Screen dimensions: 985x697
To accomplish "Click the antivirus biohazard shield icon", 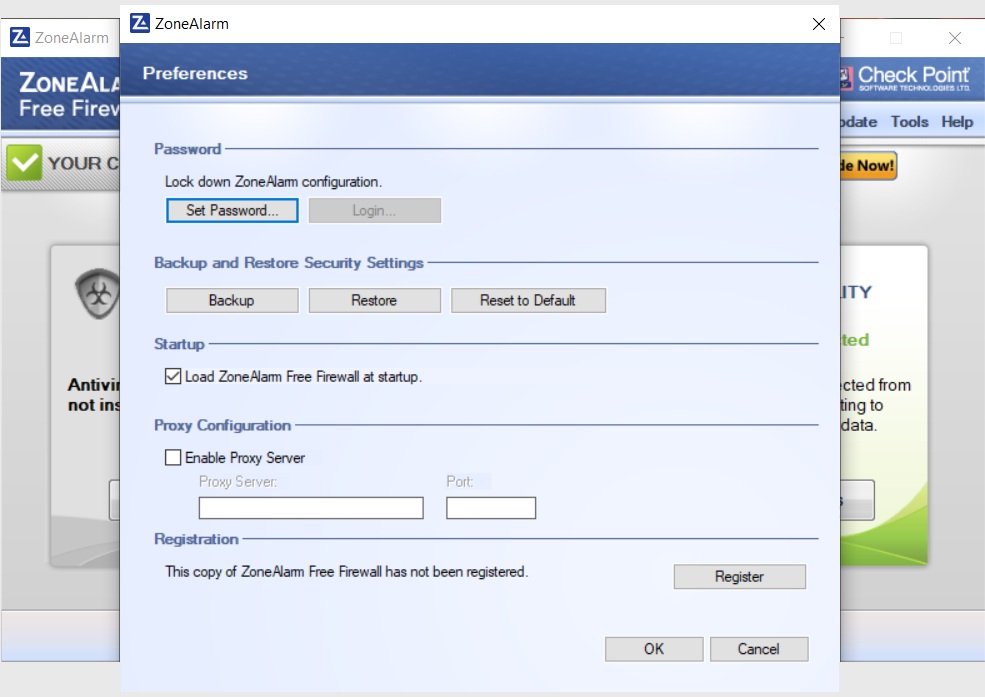I will click(x=97, y=293).
